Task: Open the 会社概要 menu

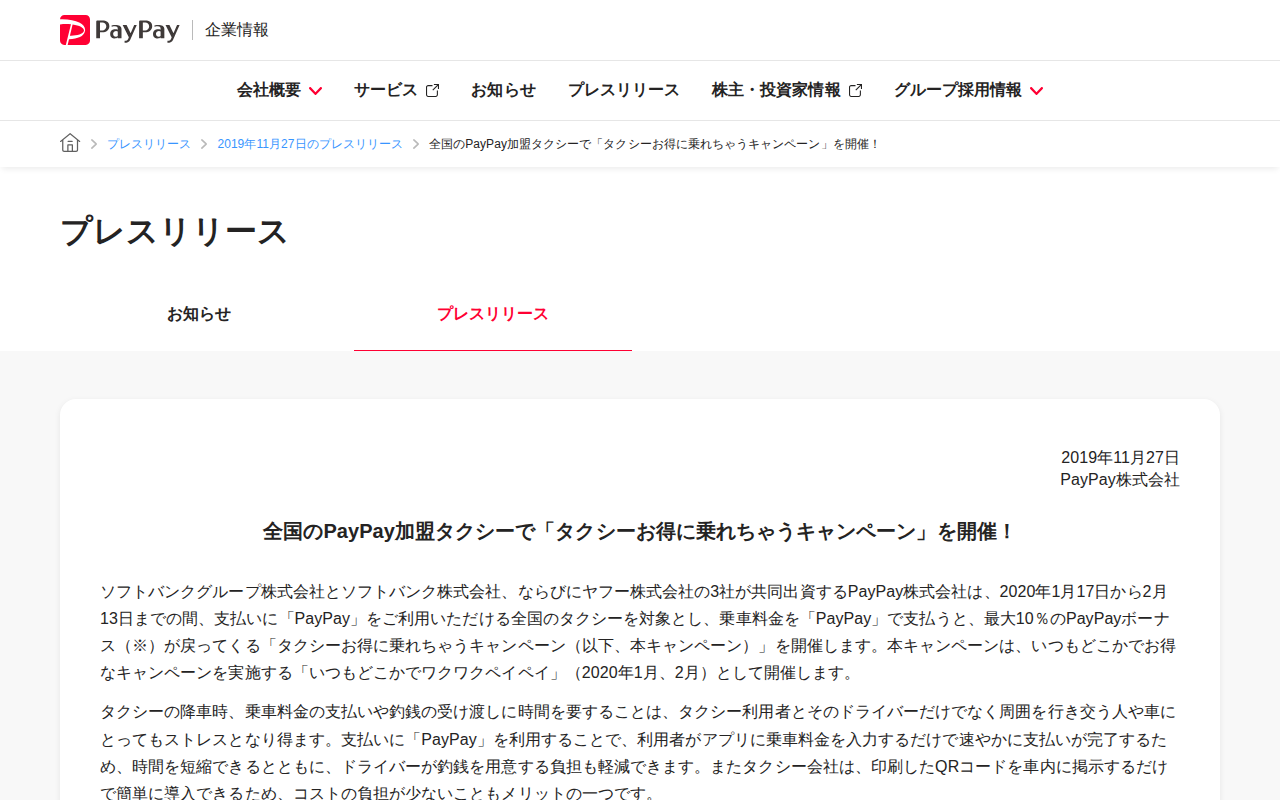Action: 279,90
